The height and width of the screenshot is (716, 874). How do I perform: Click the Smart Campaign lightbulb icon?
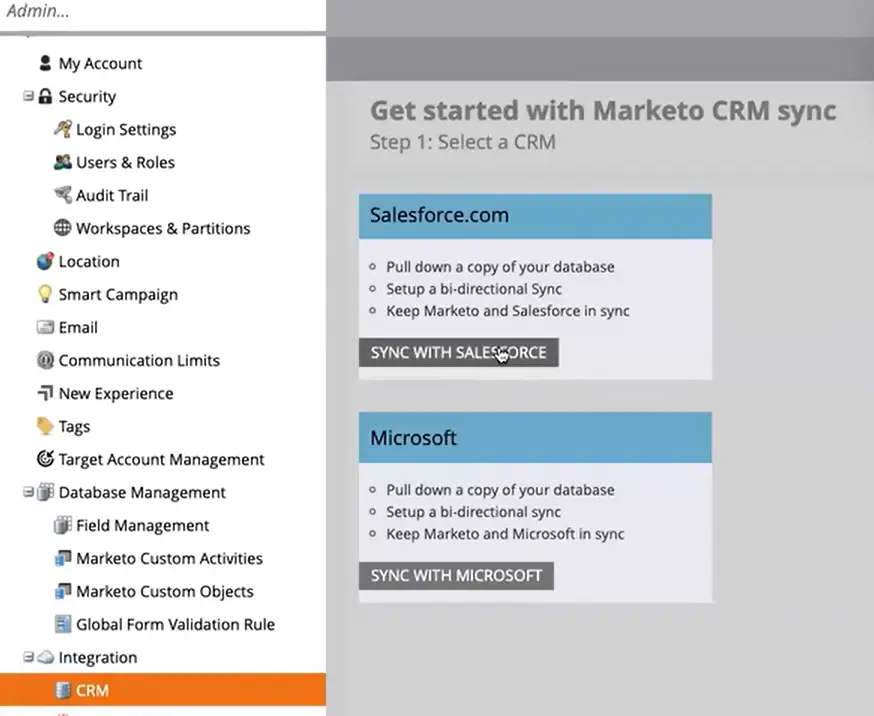45,294
